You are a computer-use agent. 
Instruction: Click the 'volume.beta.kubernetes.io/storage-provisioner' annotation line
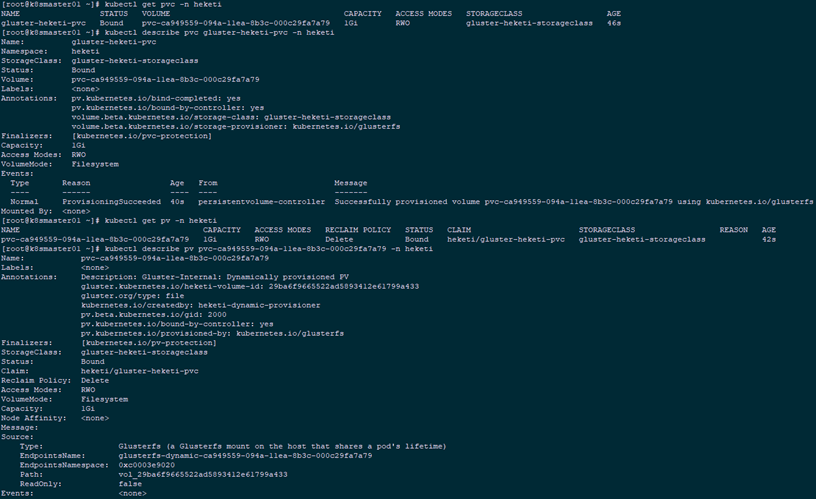tap(236, 126)
